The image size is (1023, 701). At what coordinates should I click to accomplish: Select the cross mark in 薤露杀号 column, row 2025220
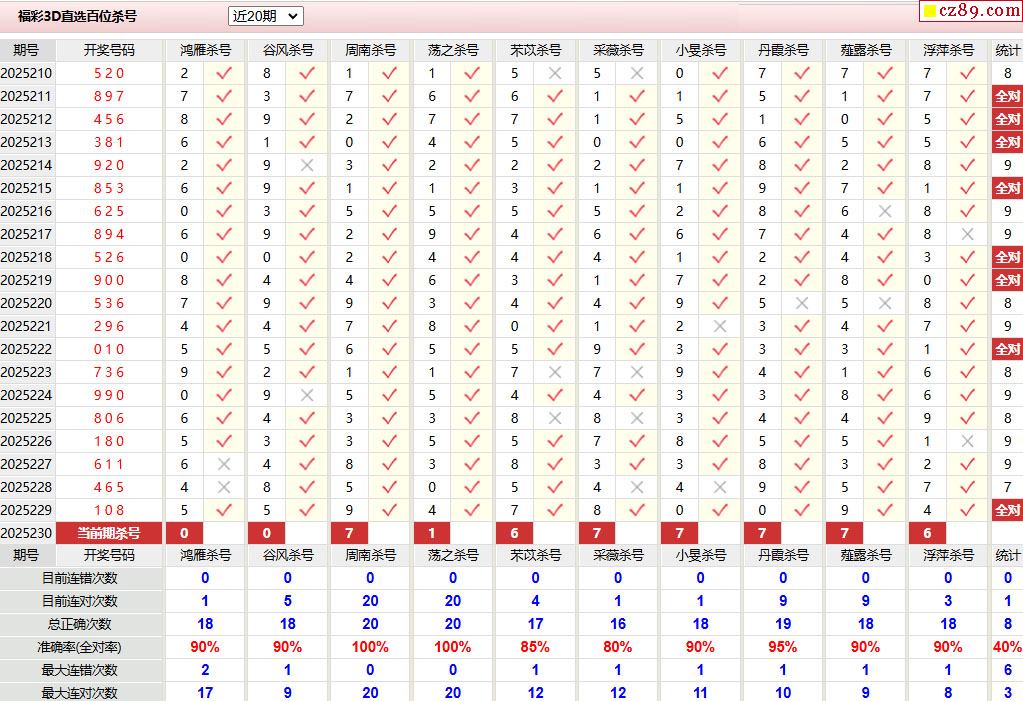click(885, 303)
